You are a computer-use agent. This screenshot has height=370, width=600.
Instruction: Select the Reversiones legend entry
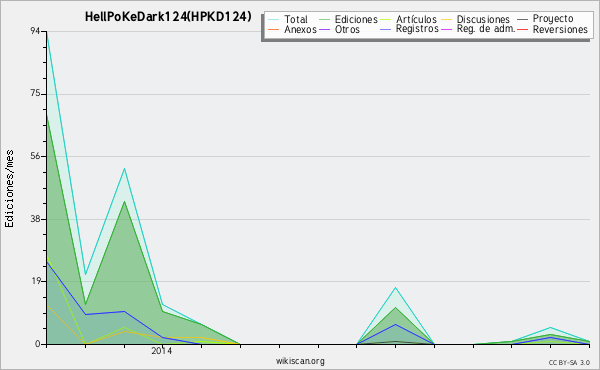[x=560, y=29]
